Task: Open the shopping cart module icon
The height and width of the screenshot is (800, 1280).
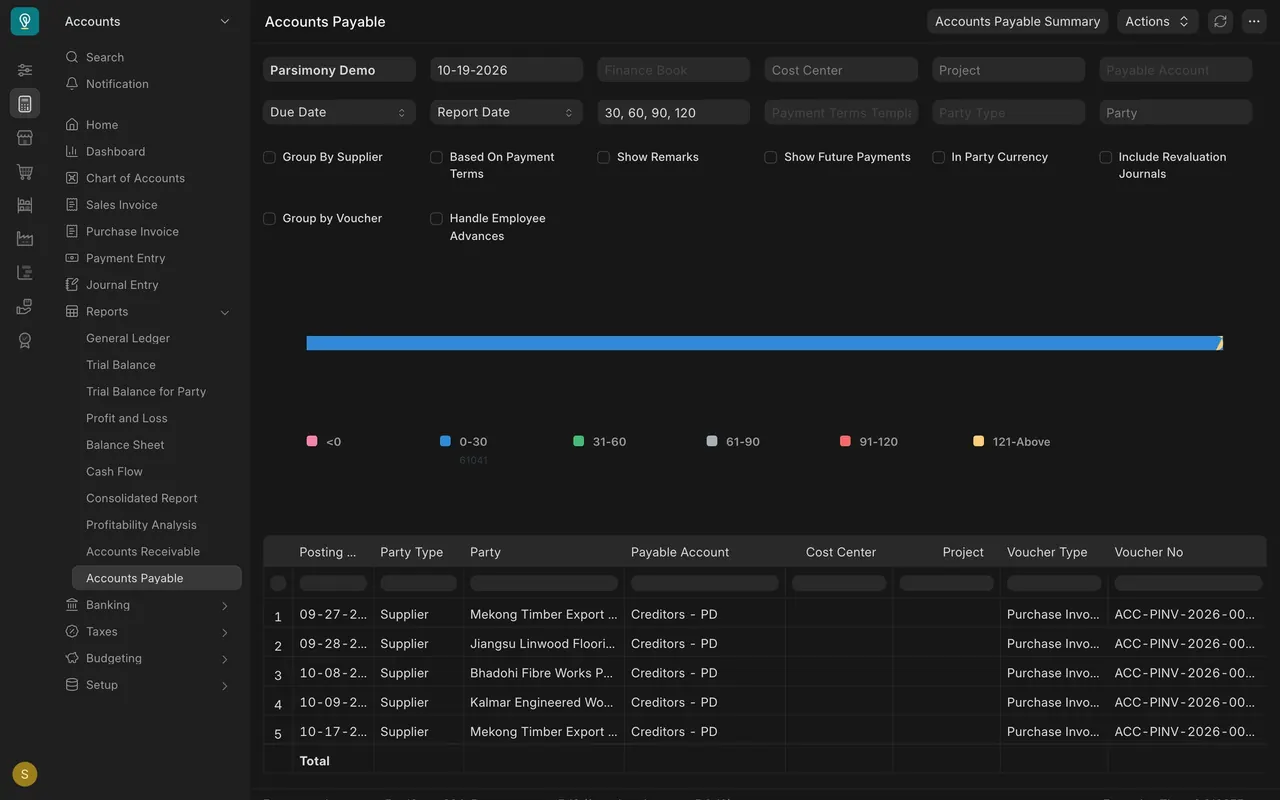Action: point(25,172)
